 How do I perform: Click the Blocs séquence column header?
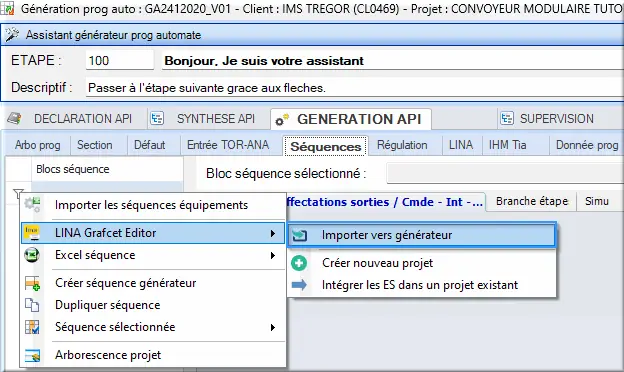(x=107, y=169)
